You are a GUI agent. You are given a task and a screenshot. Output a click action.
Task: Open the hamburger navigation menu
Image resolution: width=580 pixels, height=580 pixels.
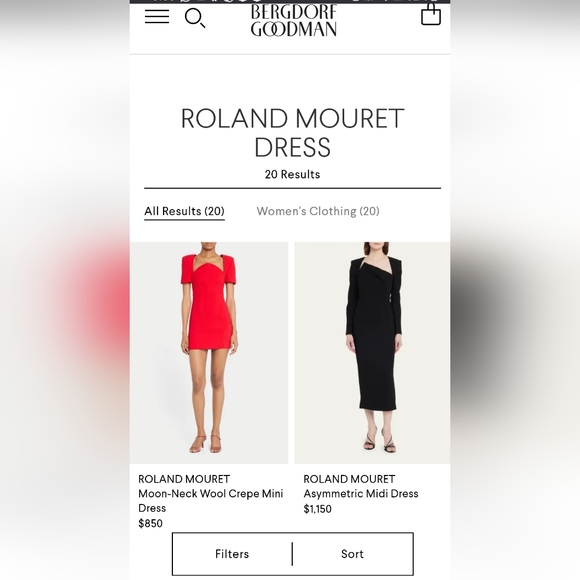pyautogui.click(x=157, y=17)
